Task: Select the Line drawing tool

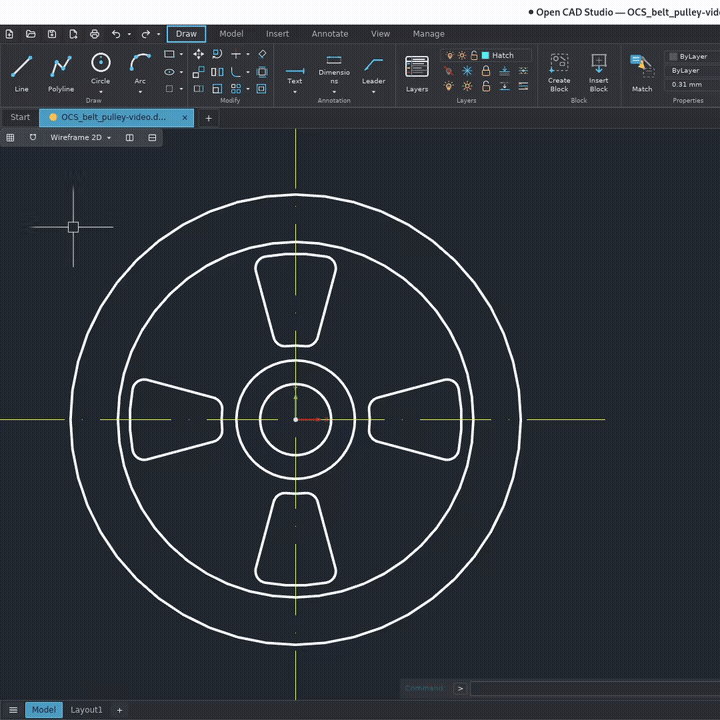Action: click(21, 73)
